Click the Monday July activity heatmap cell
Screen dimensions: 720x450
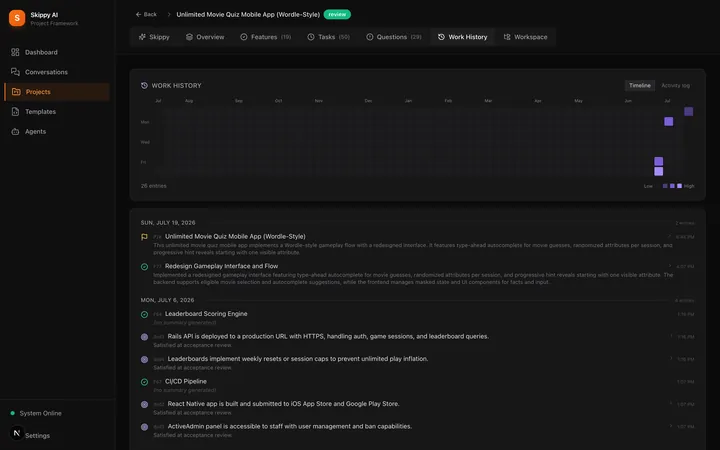669,121
